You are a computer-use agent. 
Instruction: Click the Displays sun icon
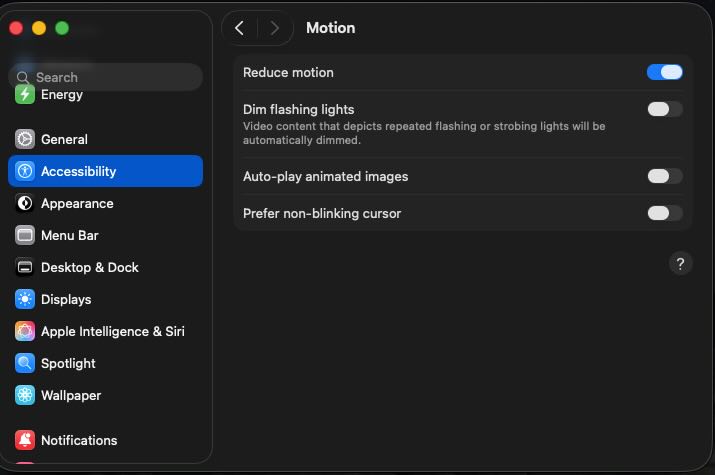tap(25, 299)
